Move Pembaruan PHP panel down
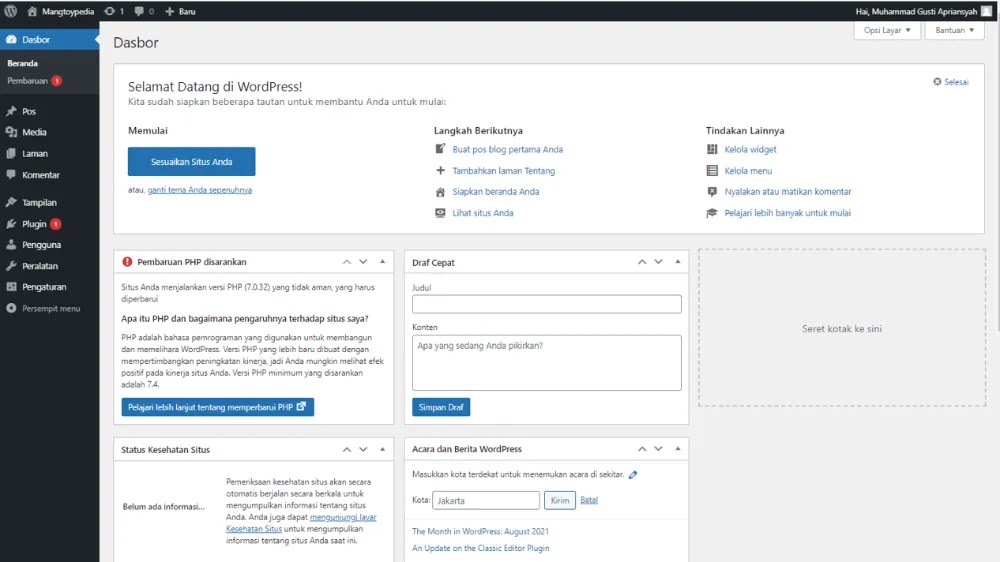The width and height of the screenshot is (1000, 562). 363,262
